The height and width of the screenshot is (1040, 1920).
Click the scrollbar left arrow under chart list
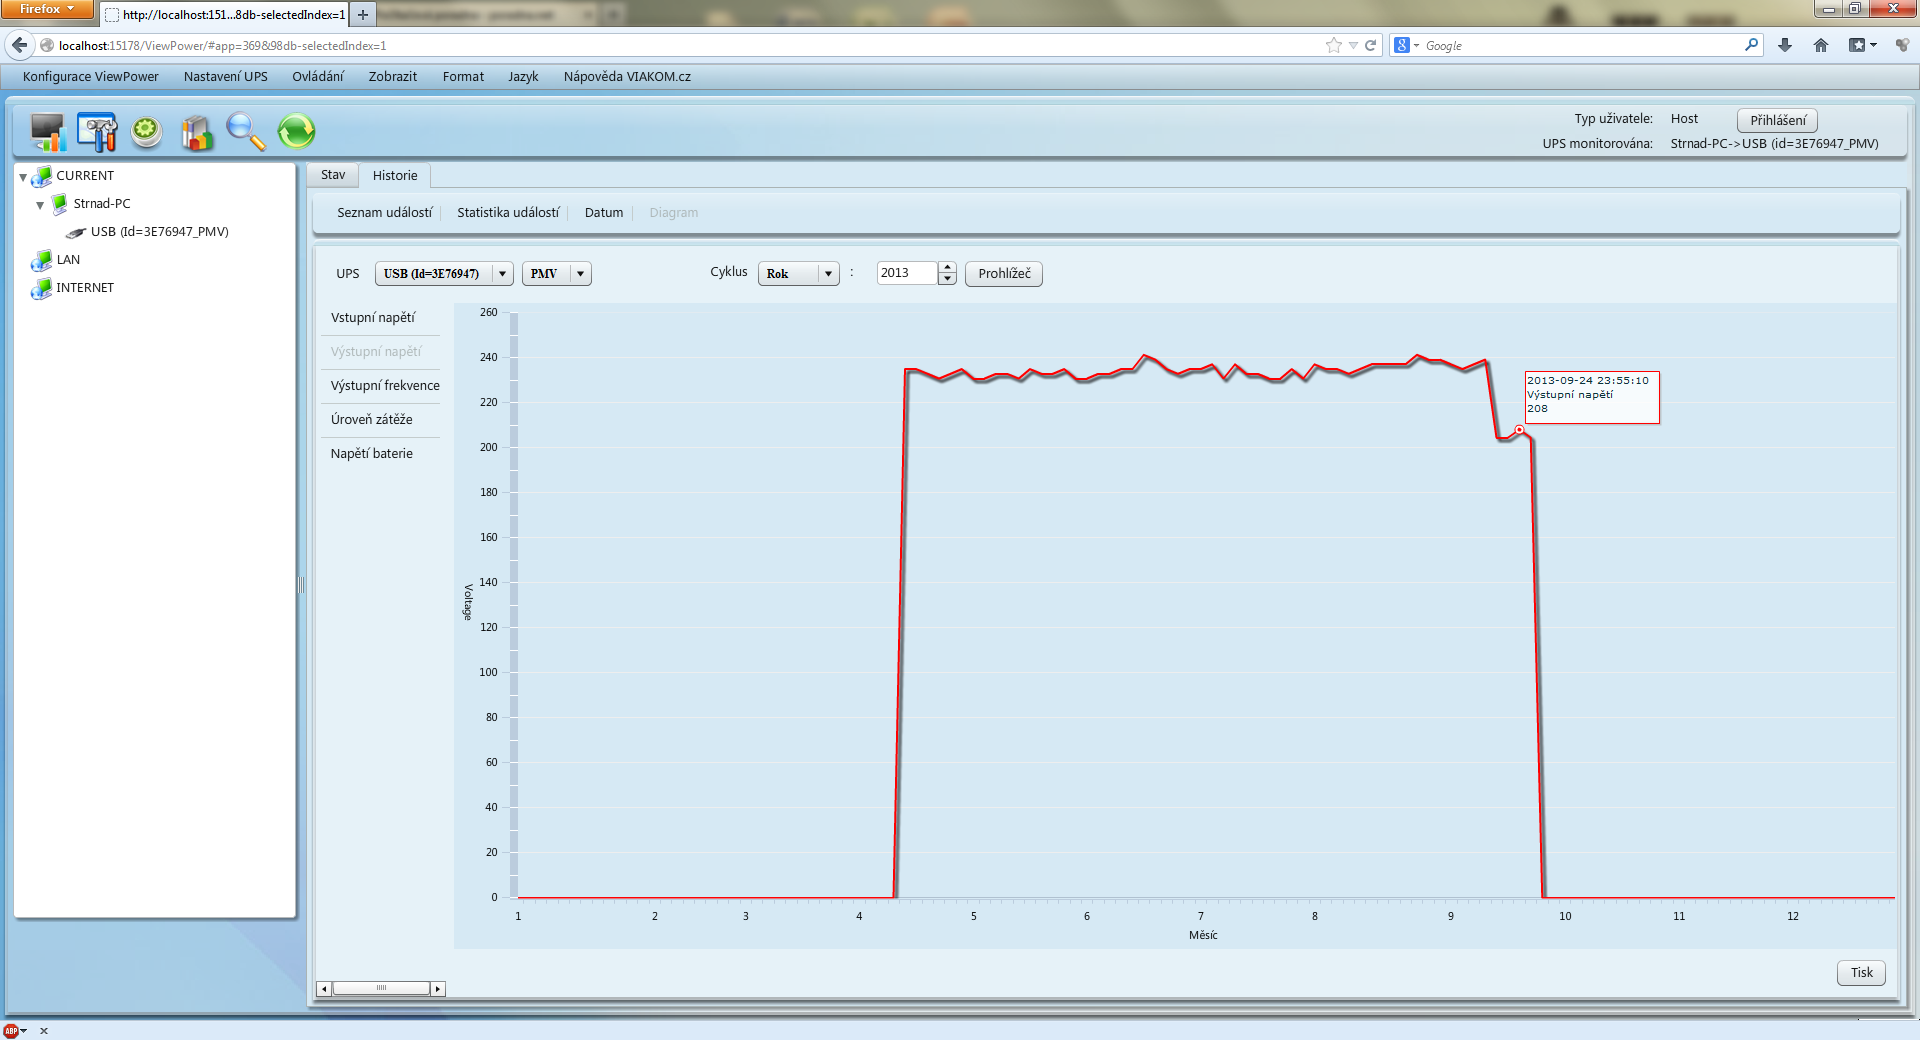(324, 989)
